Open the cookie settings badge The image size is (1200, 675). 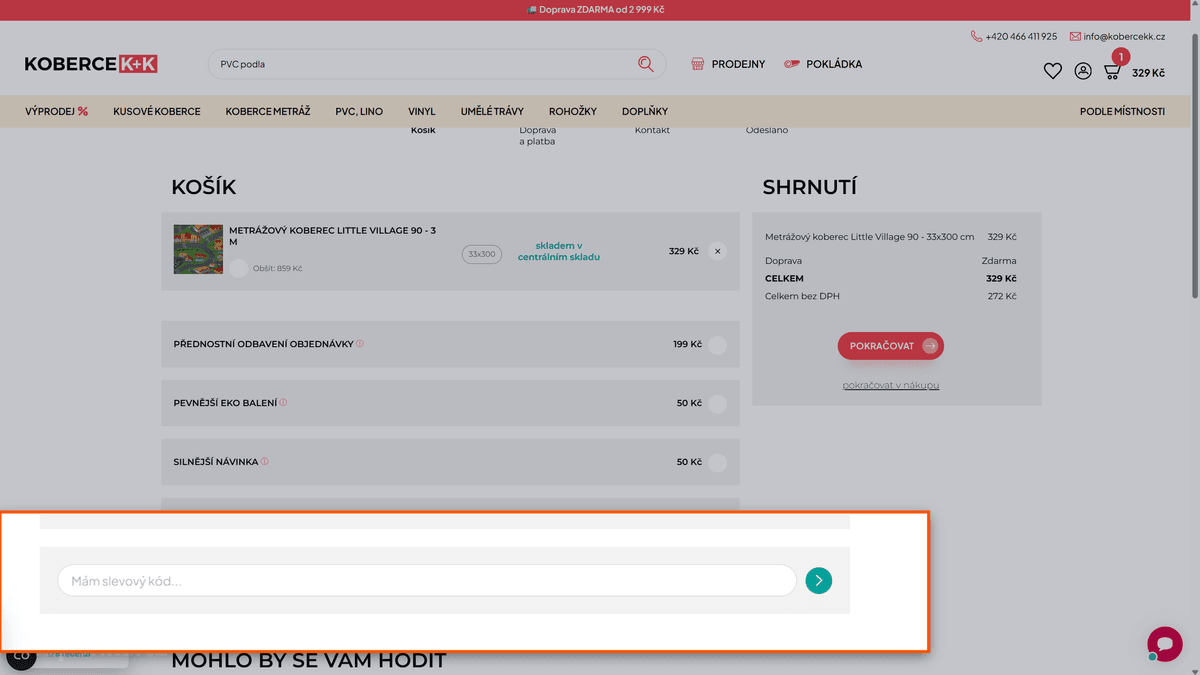[x=21, y=656]
